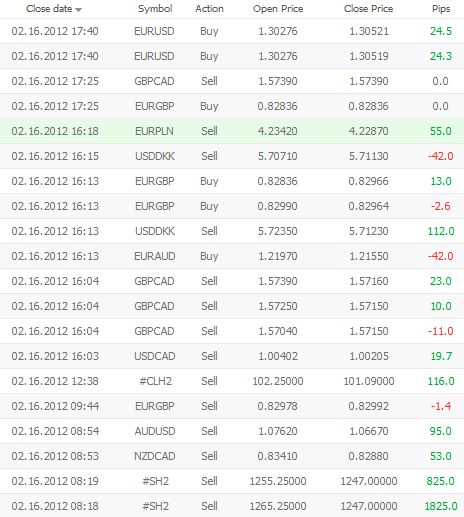The height and width of the screenshot is (517, 464).
Task: Click open price 1.57250
Action: coord(278,306)
